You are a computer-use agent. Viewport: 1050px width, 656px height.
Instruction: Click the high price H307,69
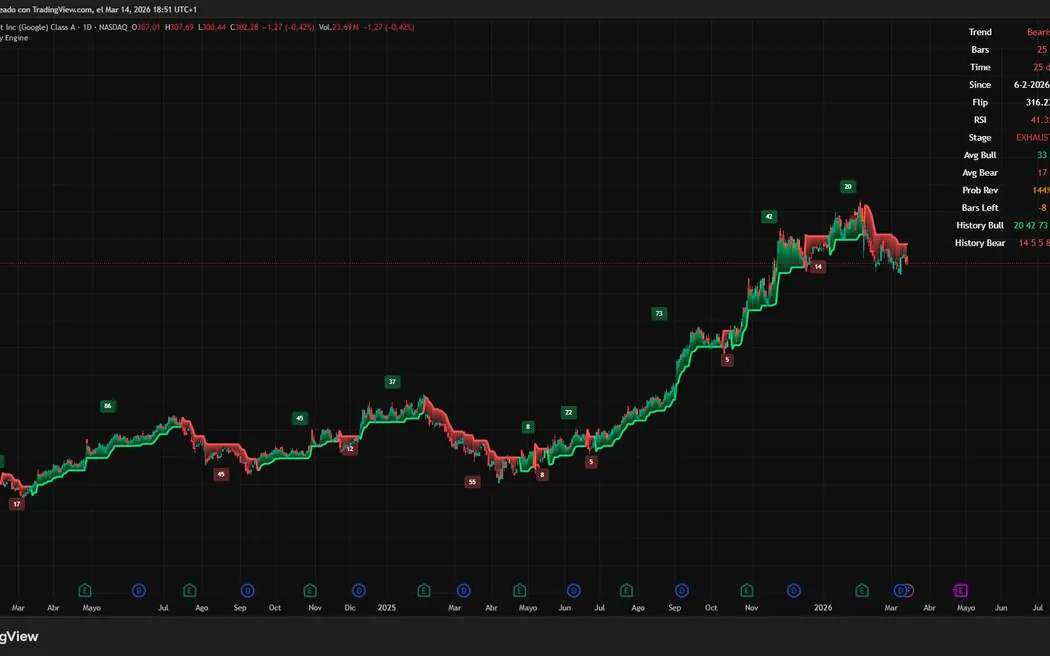click(179, 27)
